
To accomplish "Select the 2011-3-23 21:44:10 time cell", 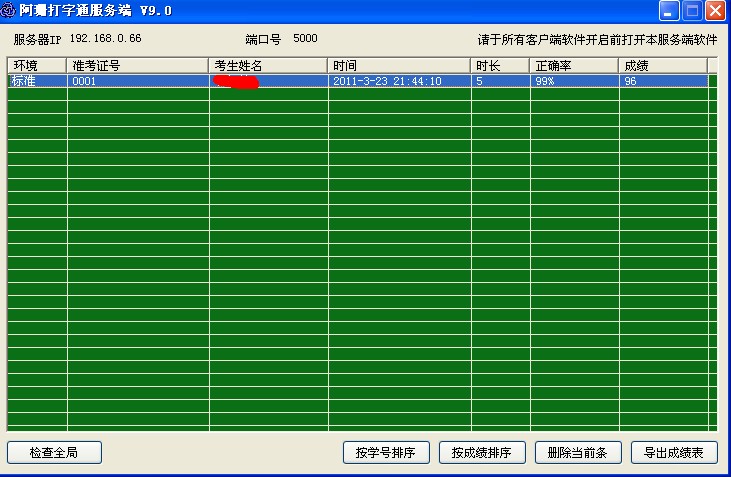I will click(400, 81).
